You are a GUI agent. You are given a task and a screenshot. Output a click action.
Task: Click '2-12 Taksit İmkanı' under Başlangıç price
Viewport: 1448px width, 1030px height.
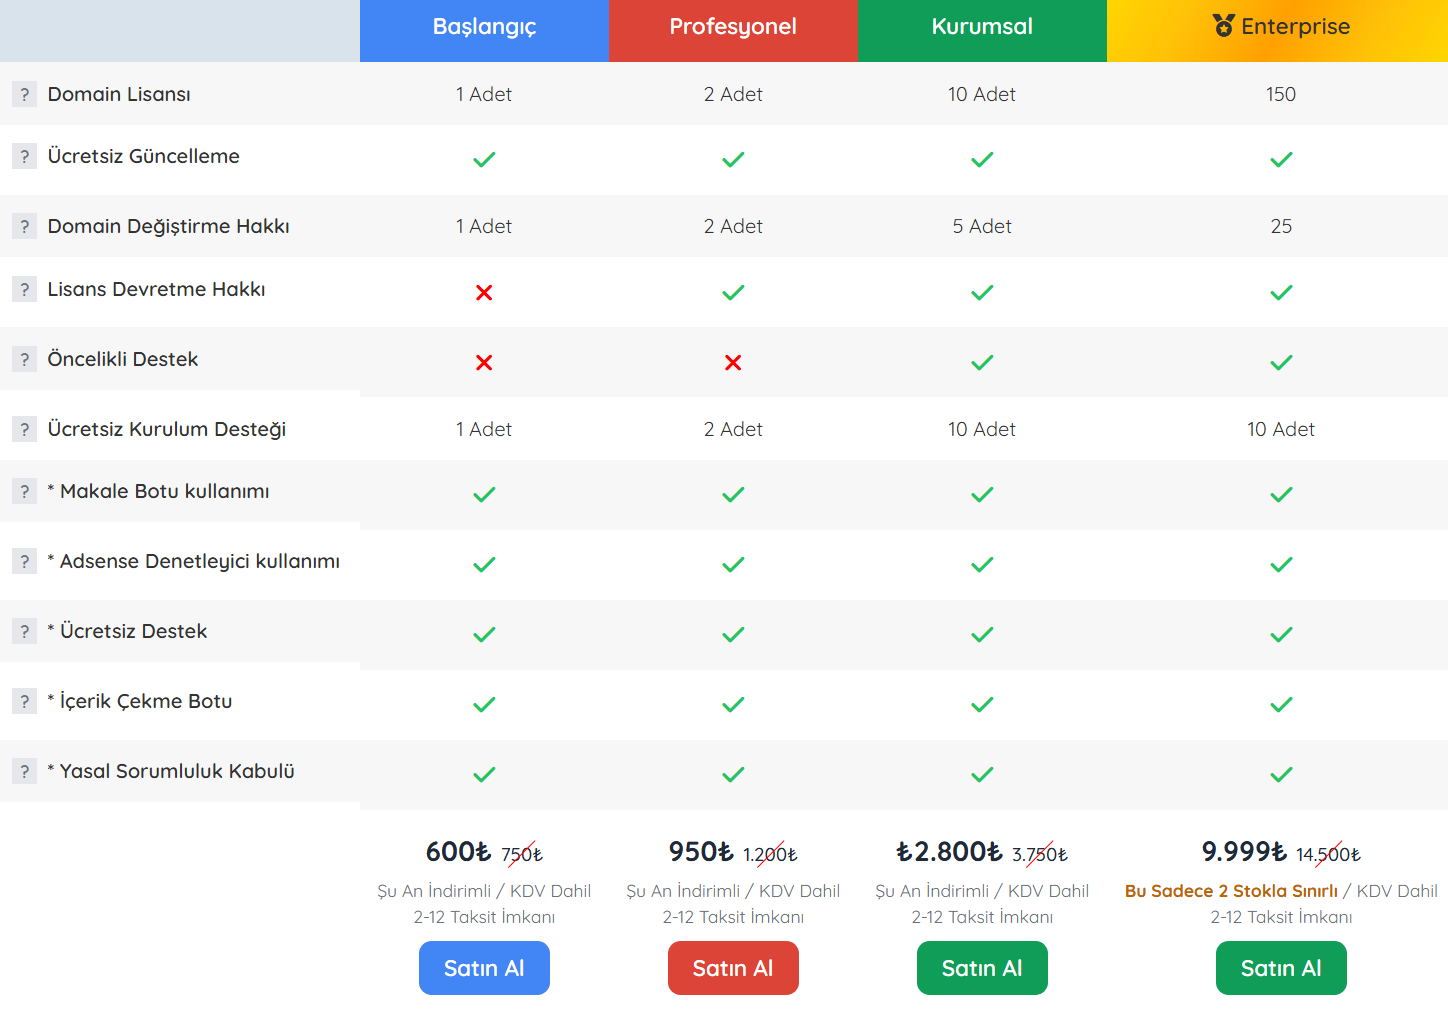tap(484, 917)
